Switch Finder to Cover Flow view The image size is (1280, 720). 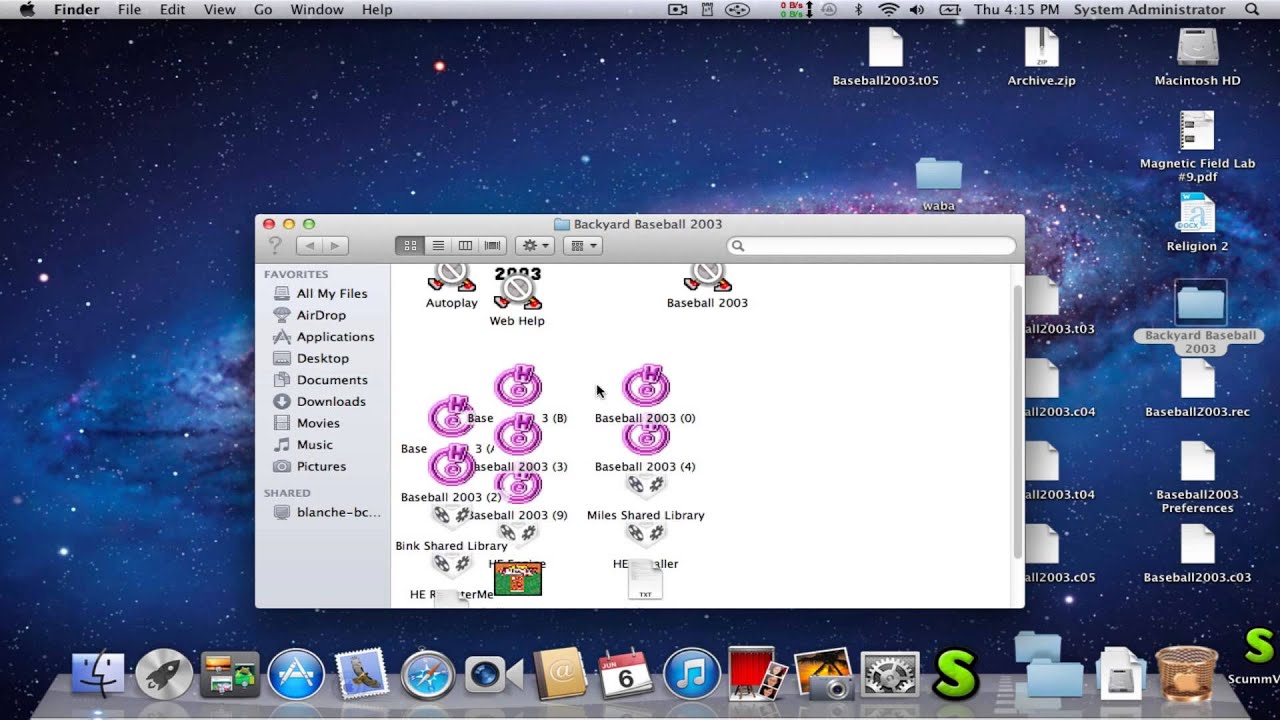492,245
